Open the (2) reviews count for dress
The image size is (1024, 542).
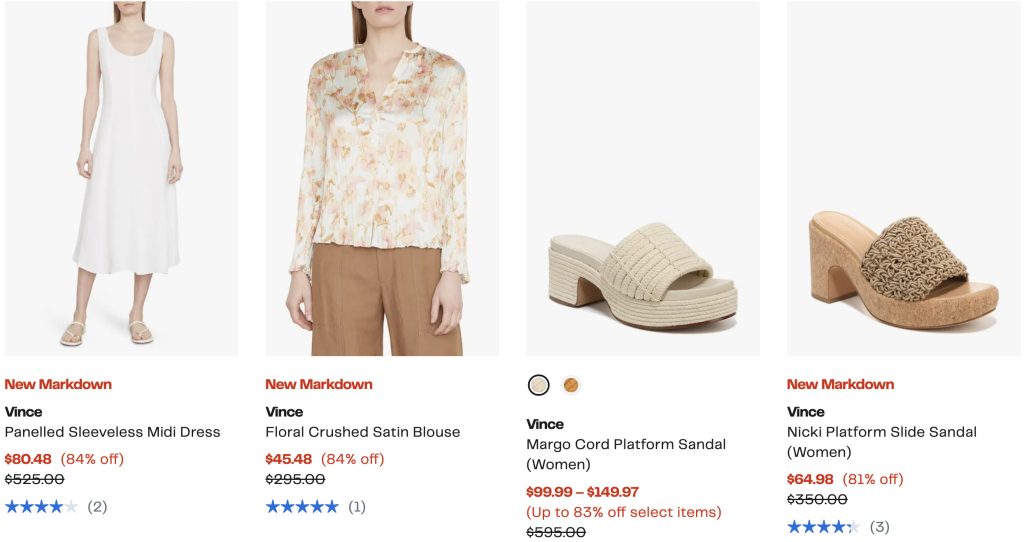click(x=97, y=507)
